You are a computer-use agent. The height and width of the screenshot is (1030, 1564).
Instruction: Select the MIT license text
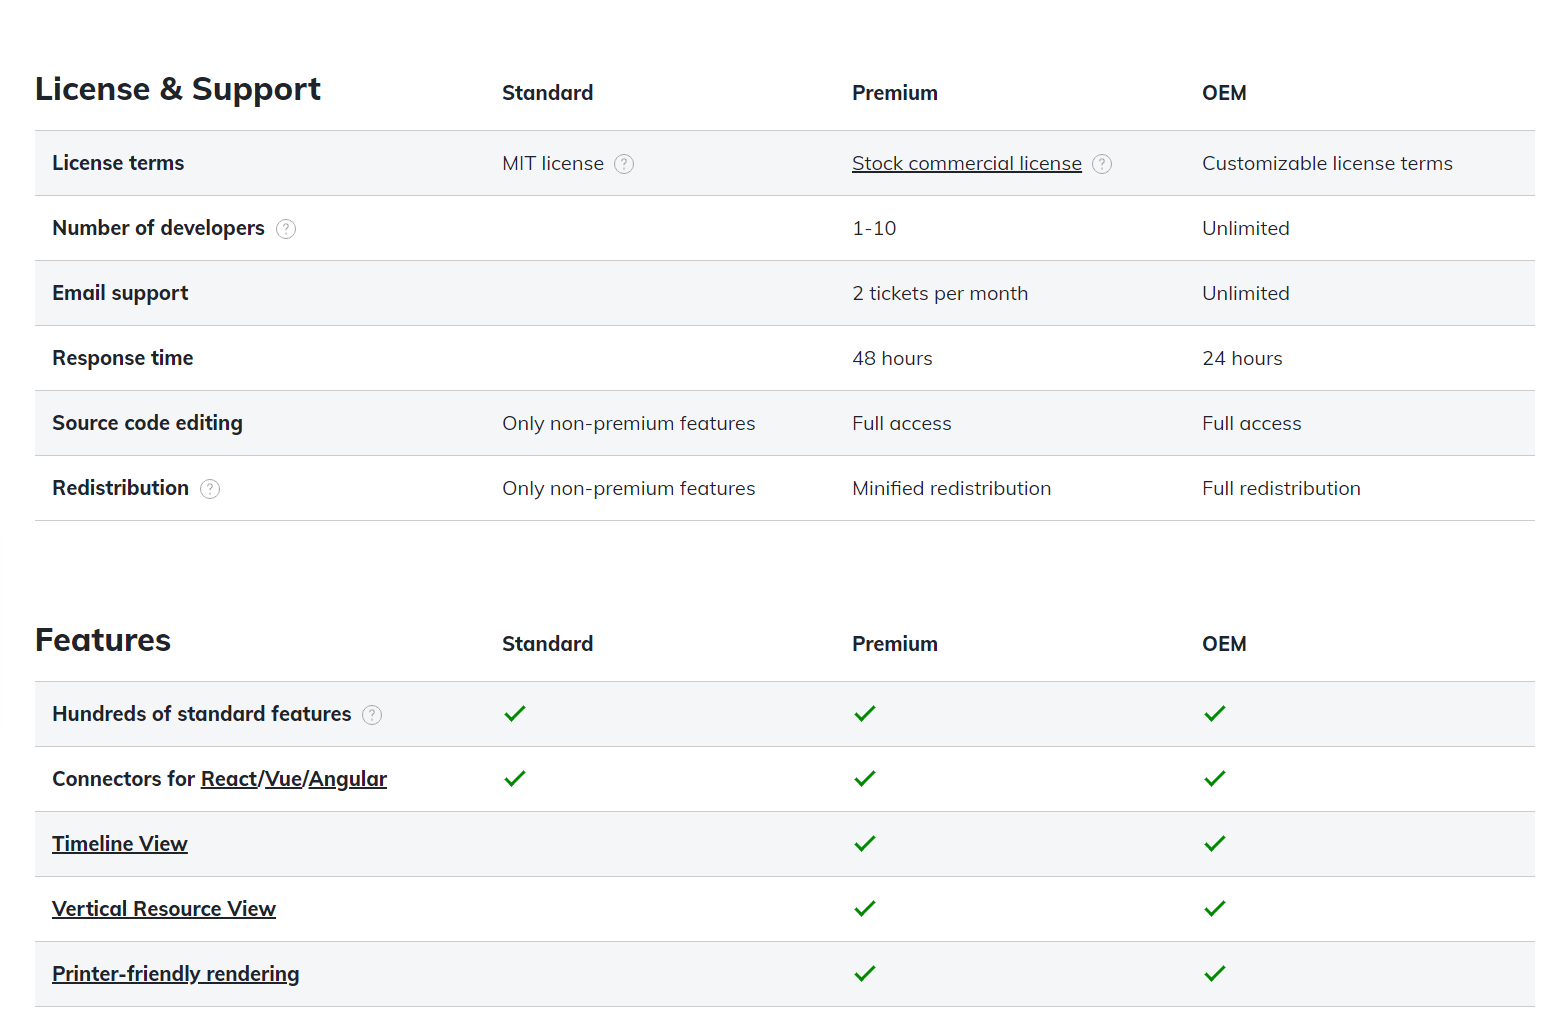[x=553, y=164]
